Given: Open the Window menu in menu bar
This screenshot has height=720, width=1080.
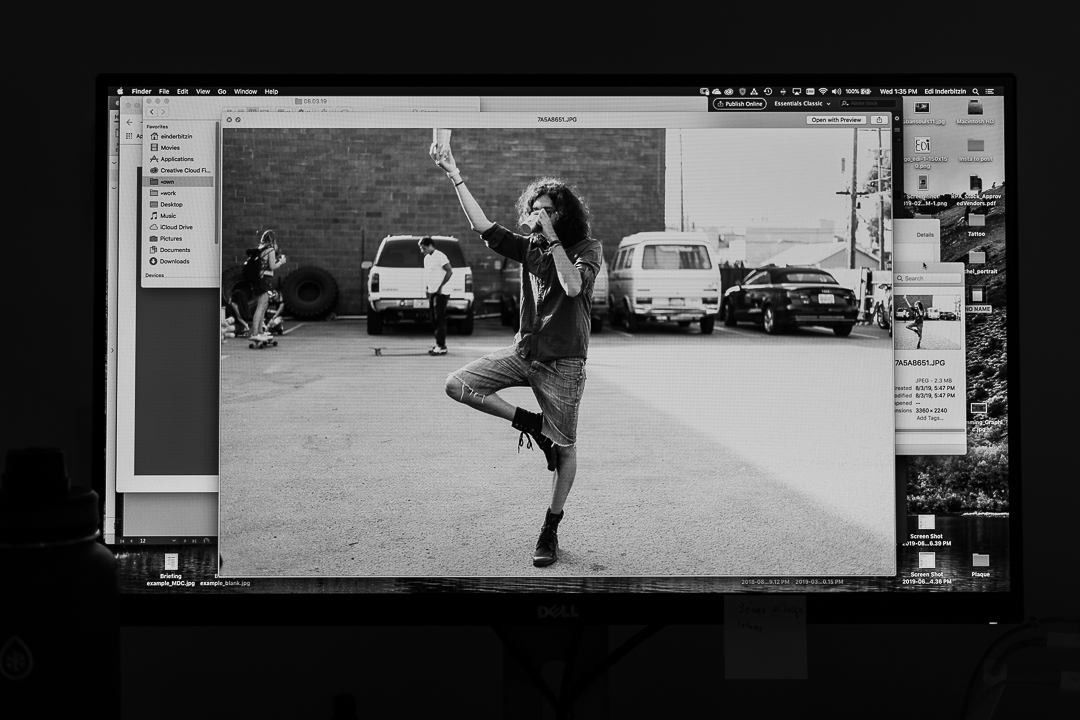Looking at the screenshot, I should click(x=245, y=91).
